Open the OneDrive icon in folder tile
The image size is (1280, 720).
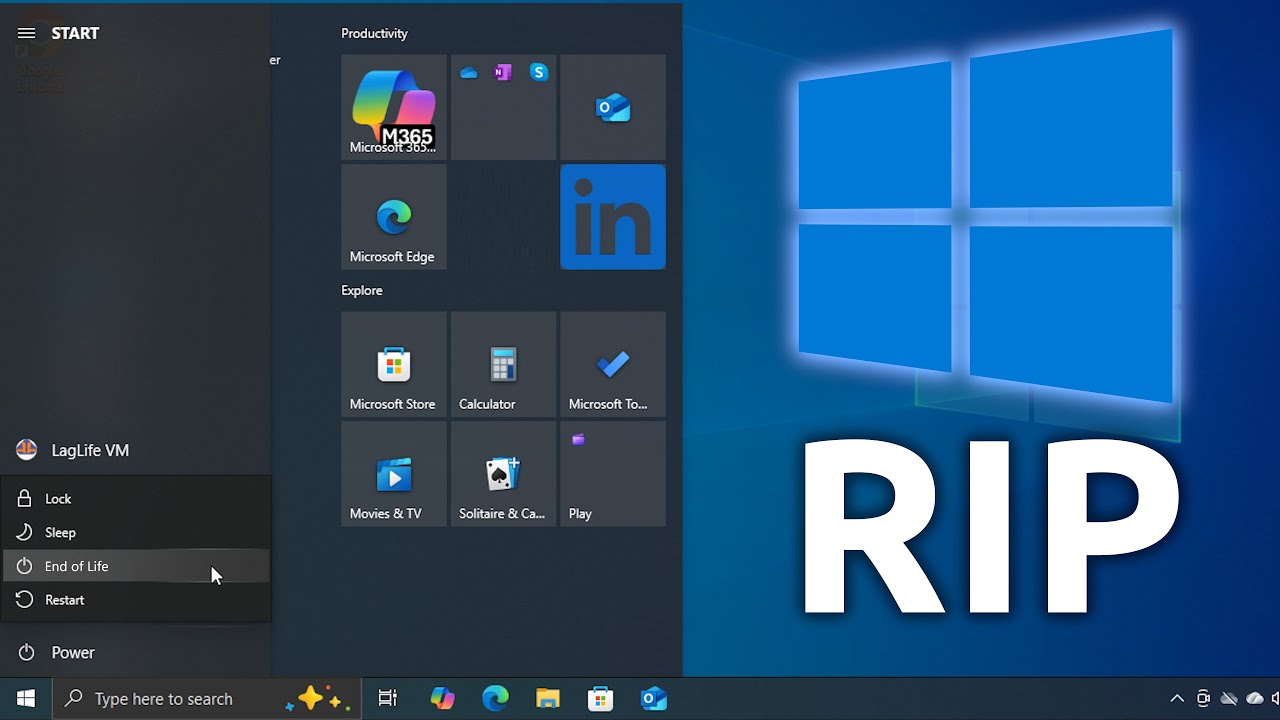click(x=468, y=72)
